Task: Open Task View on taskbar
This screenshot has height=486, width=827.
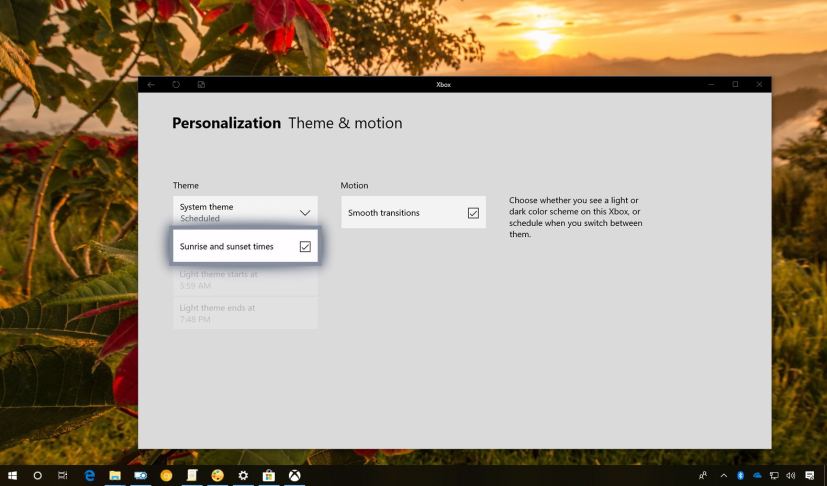Action: point(62,475)
